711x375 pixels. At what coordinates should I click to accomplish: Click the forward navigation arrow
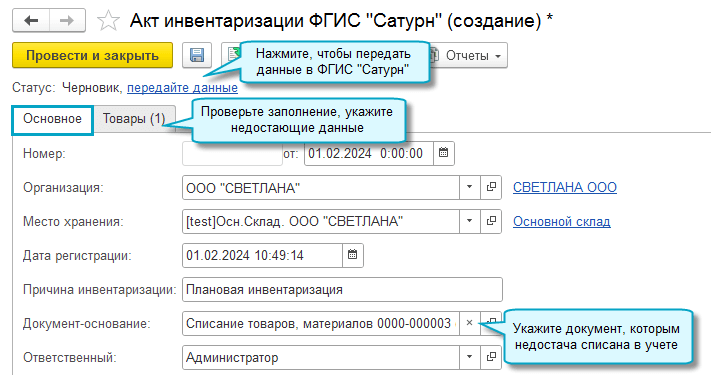pyautogui.click(x=67, y=20)
